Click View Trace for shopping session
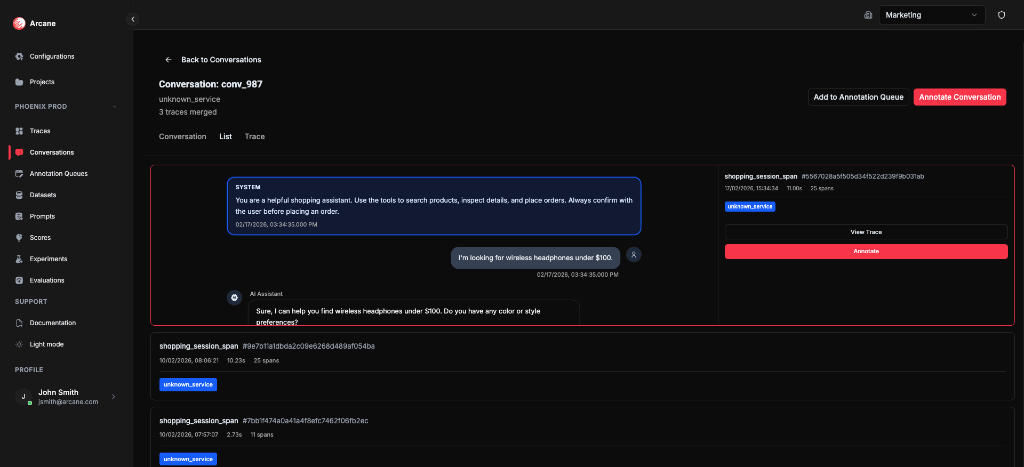This screenshot has height=467, width=1024. click(x=866, y=232)
